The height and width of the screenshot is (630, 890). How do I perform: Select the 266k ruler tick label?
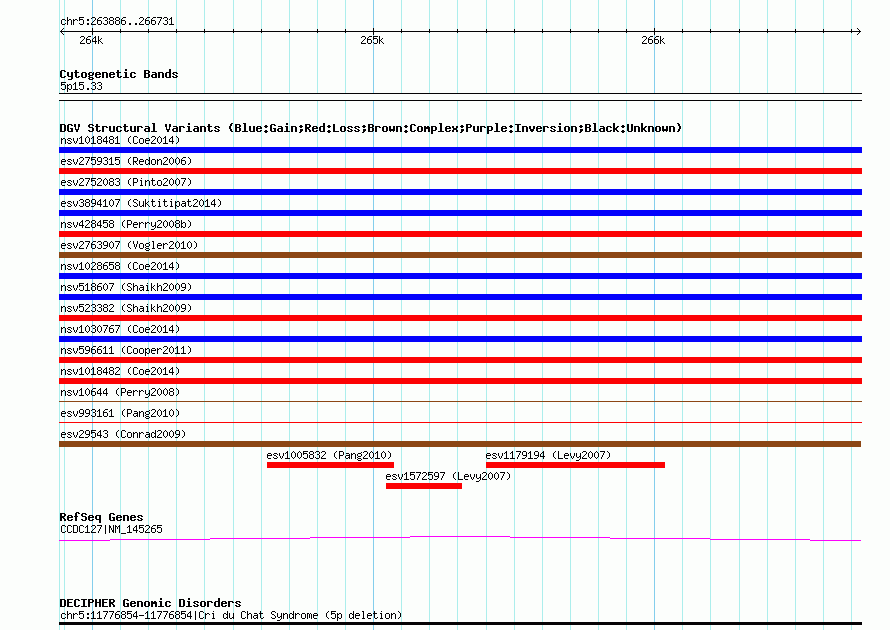(653, 40)
